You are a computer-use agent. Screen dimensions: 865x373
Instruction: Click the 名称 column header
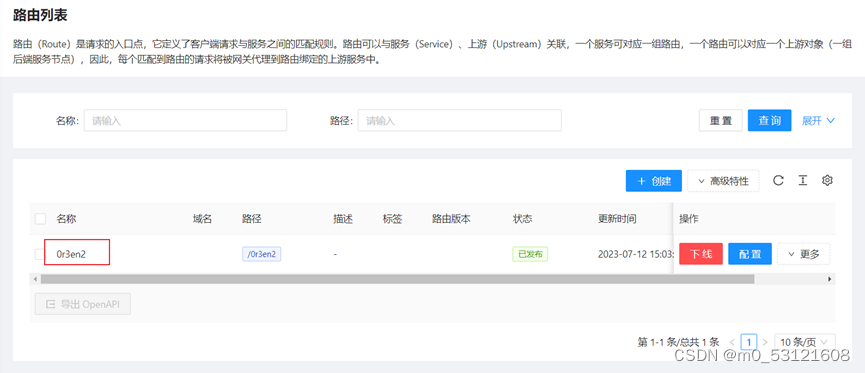[x=66, y=219]
